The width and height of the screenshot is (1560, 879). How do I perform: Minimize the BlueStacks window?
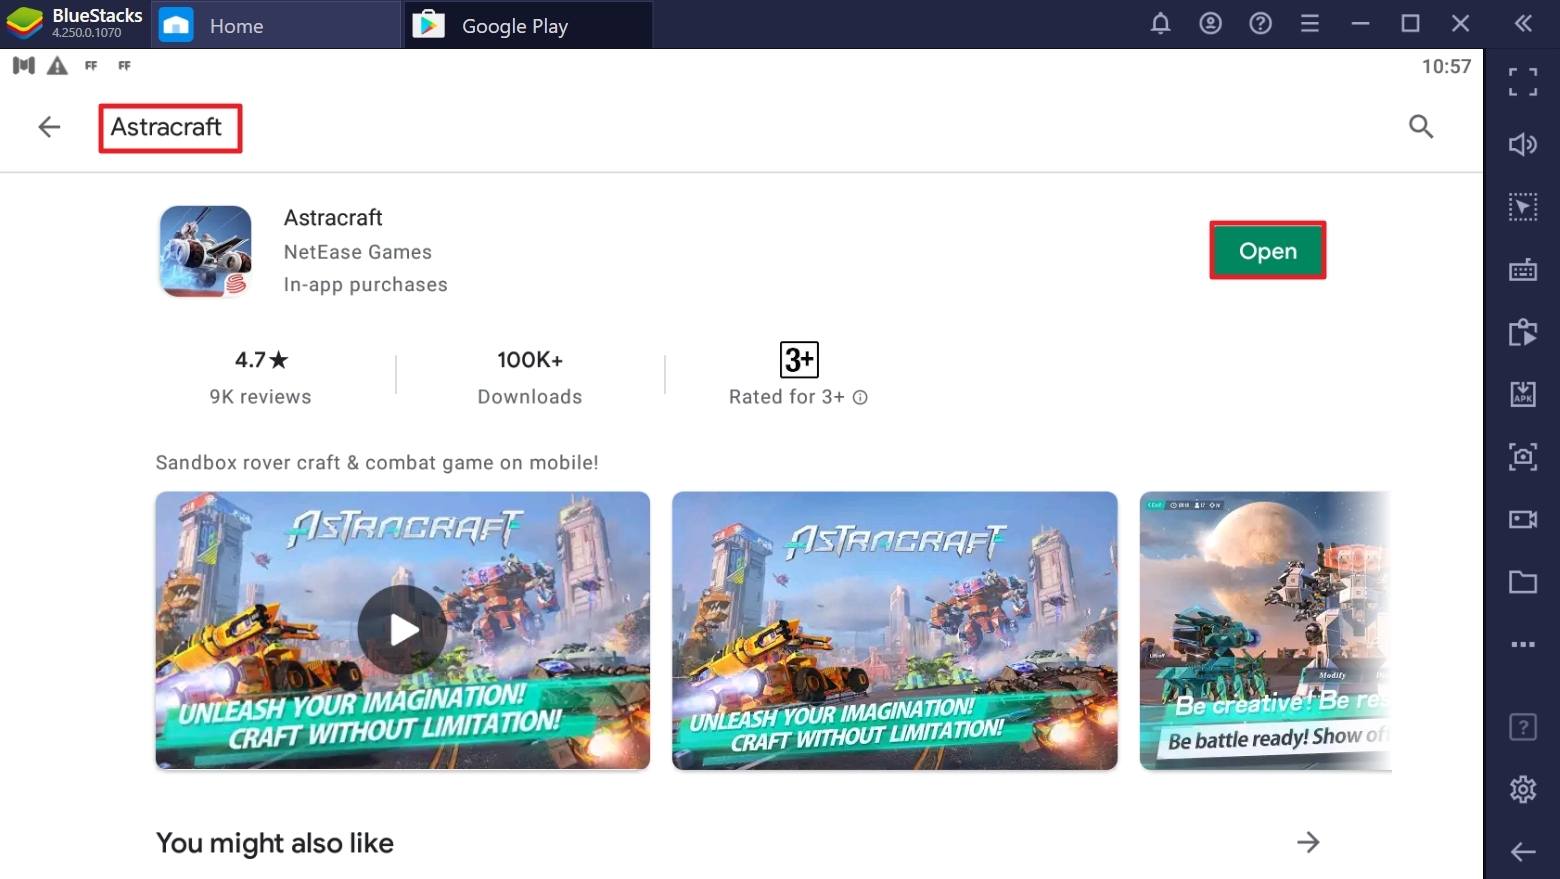(1360, 23)
